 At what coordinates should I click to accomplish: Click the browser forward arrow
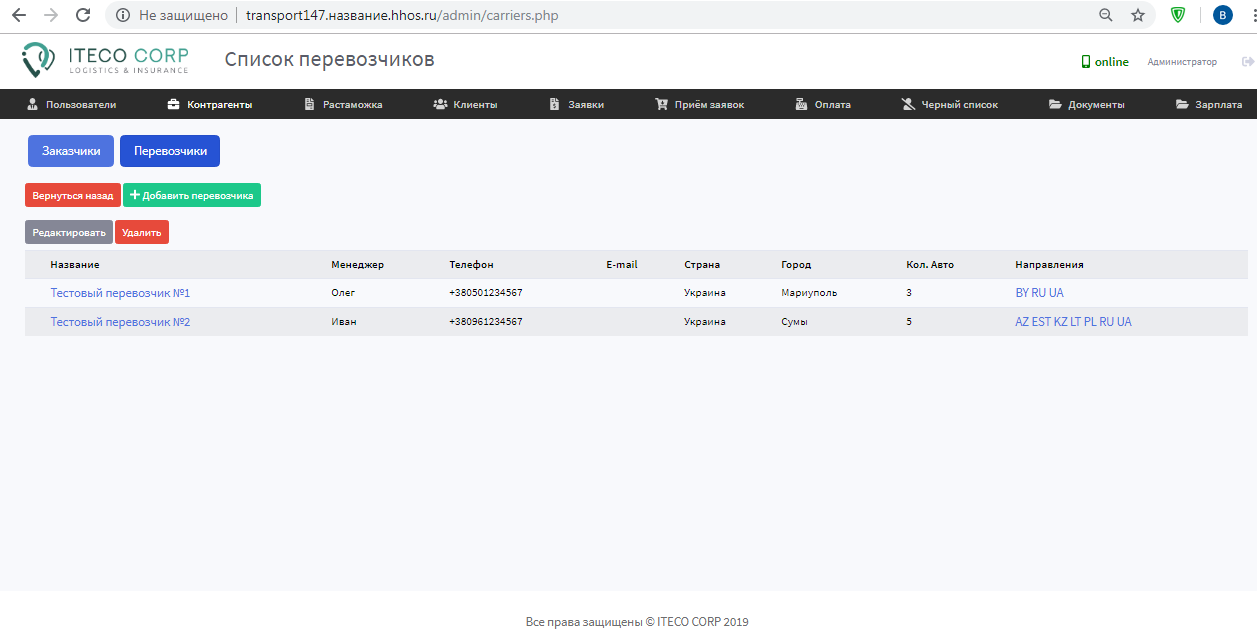click(51, 15)
